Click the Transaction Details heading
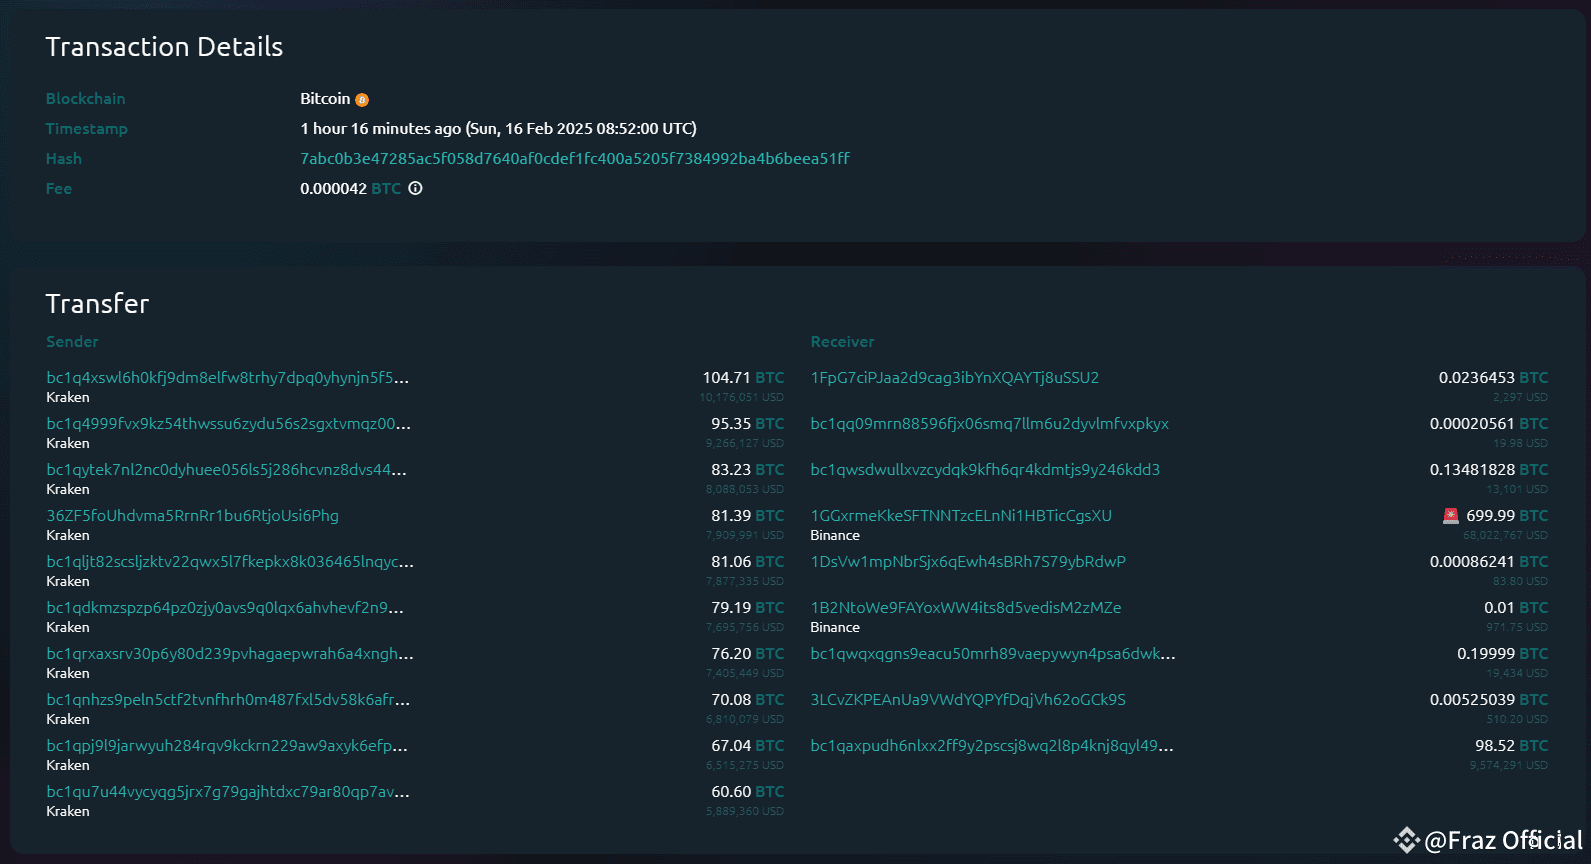The image size is (1591, 864). [164, 47]
